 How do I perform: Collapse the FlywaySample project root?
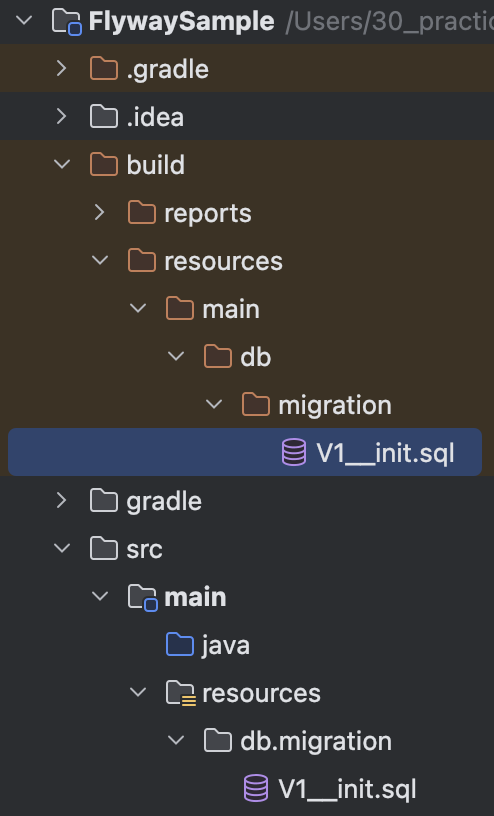[x=24, y=21]
